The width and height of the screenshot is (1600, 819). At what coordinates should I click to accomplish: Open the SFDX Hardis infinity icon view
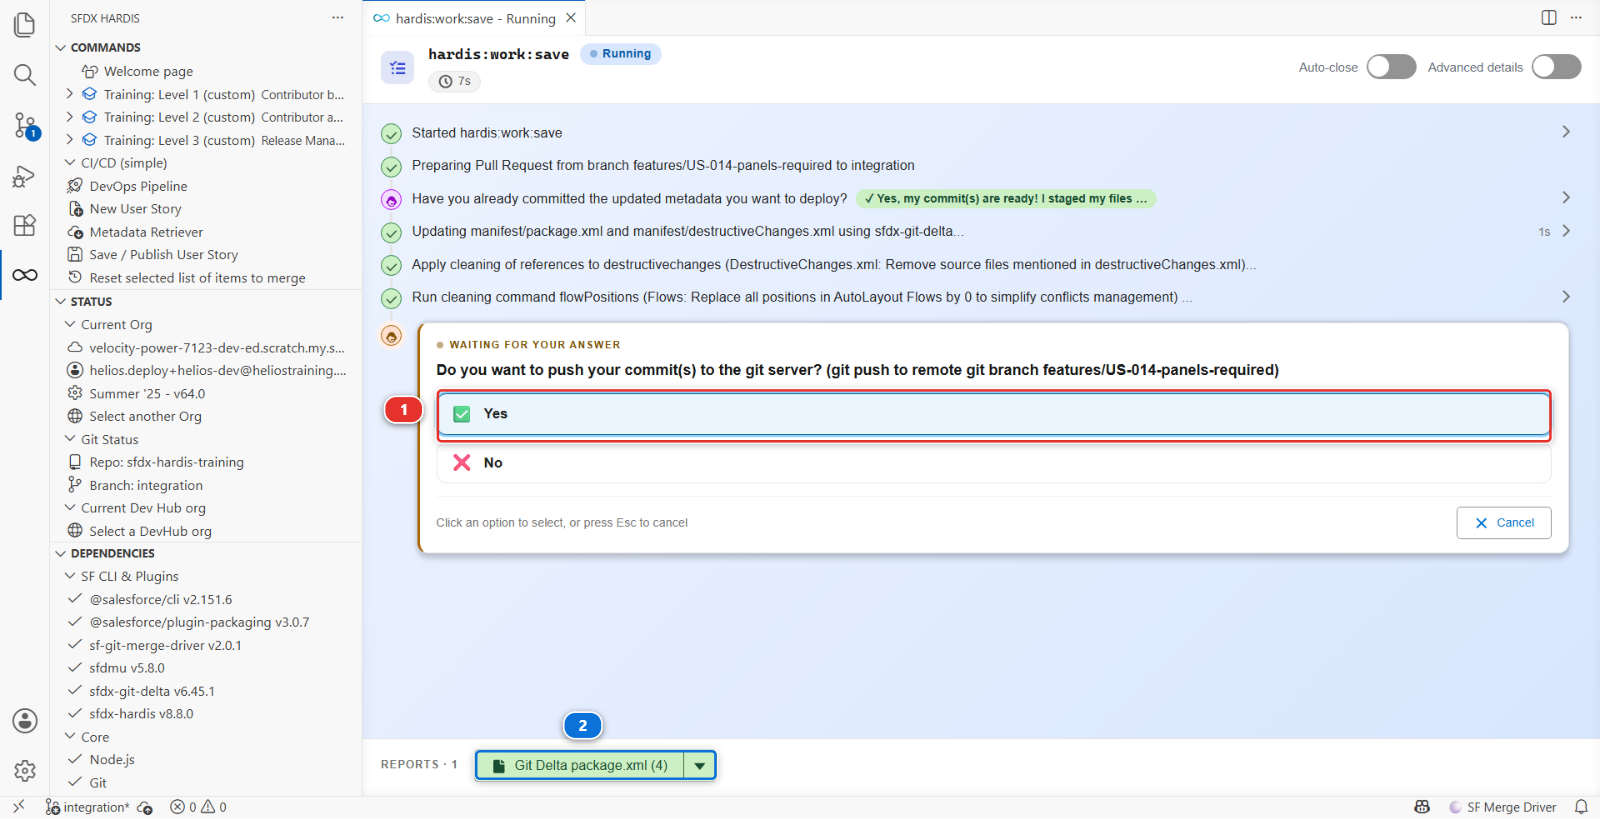coord(25,275)
